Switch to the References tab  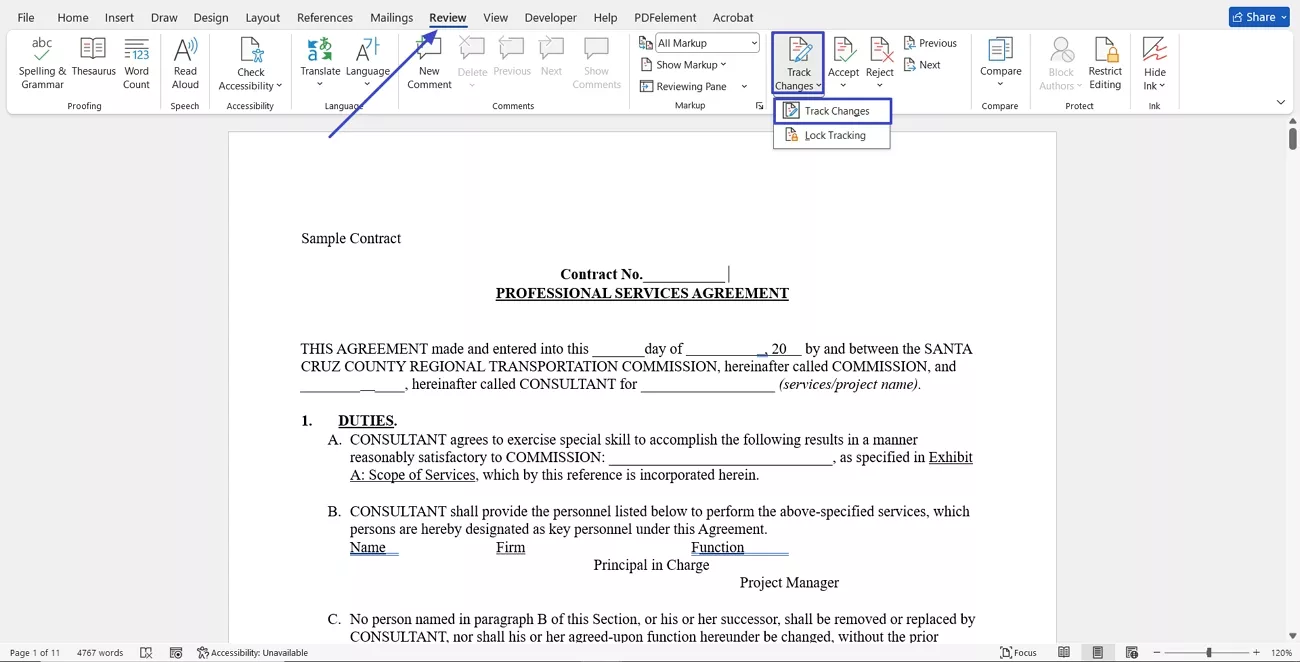click(x=325, y=17)
